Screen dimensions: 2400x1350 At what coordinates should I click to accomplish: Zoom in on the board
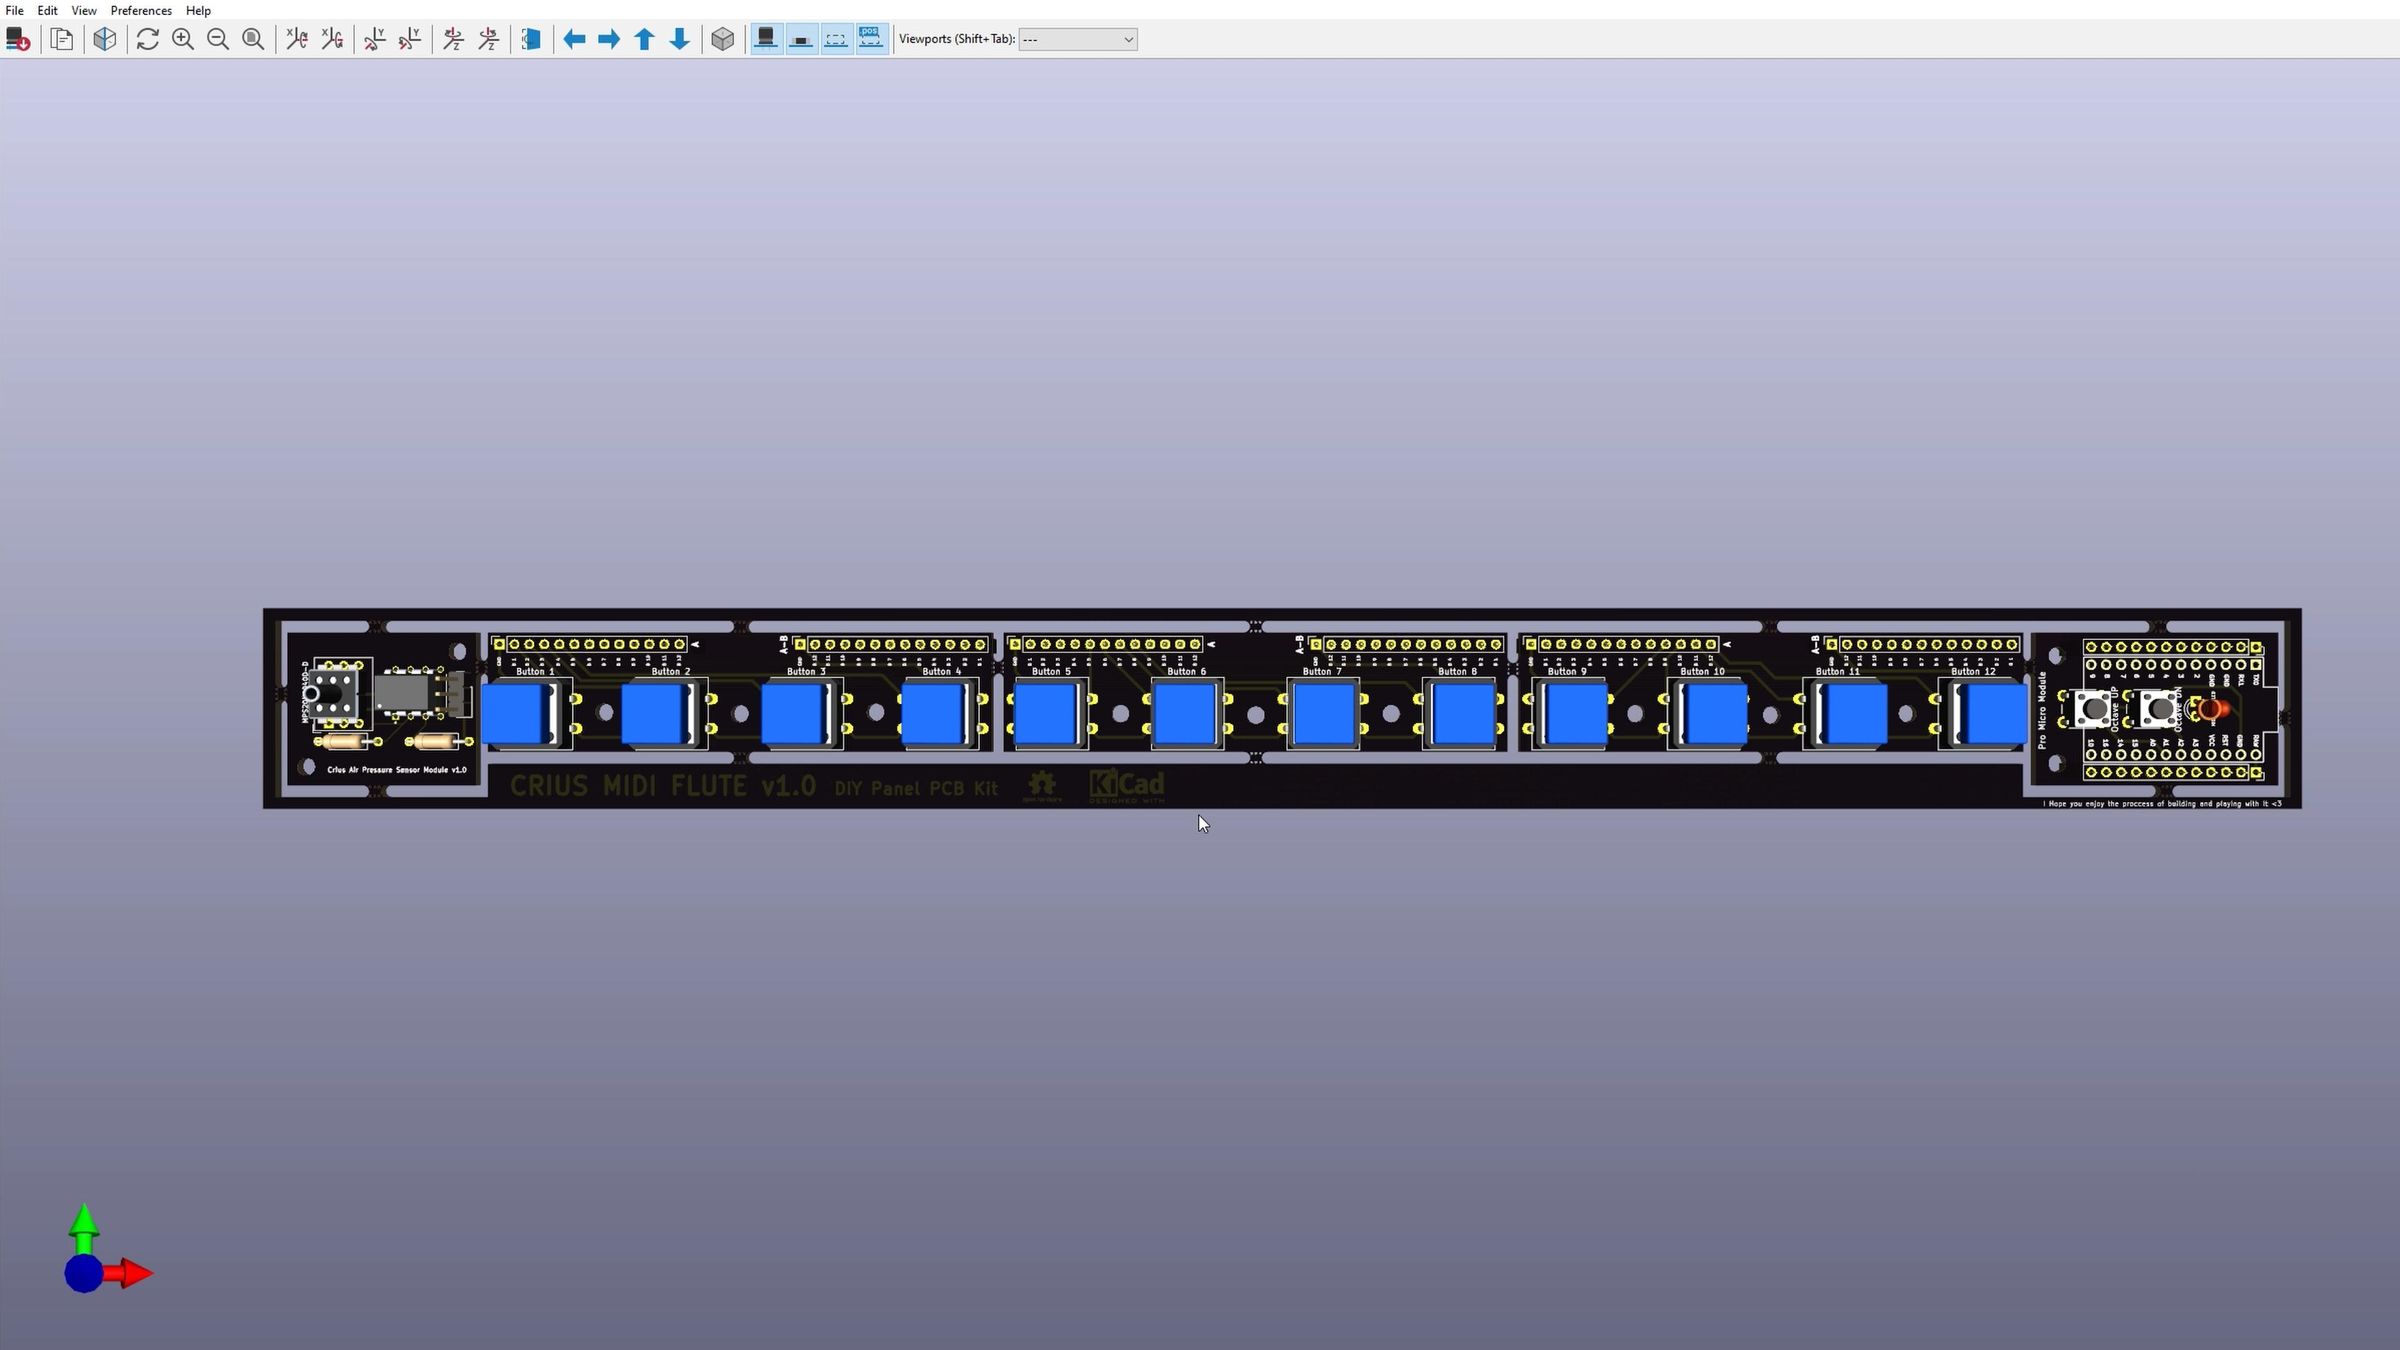pyautogui.click(x=182, y=40)
